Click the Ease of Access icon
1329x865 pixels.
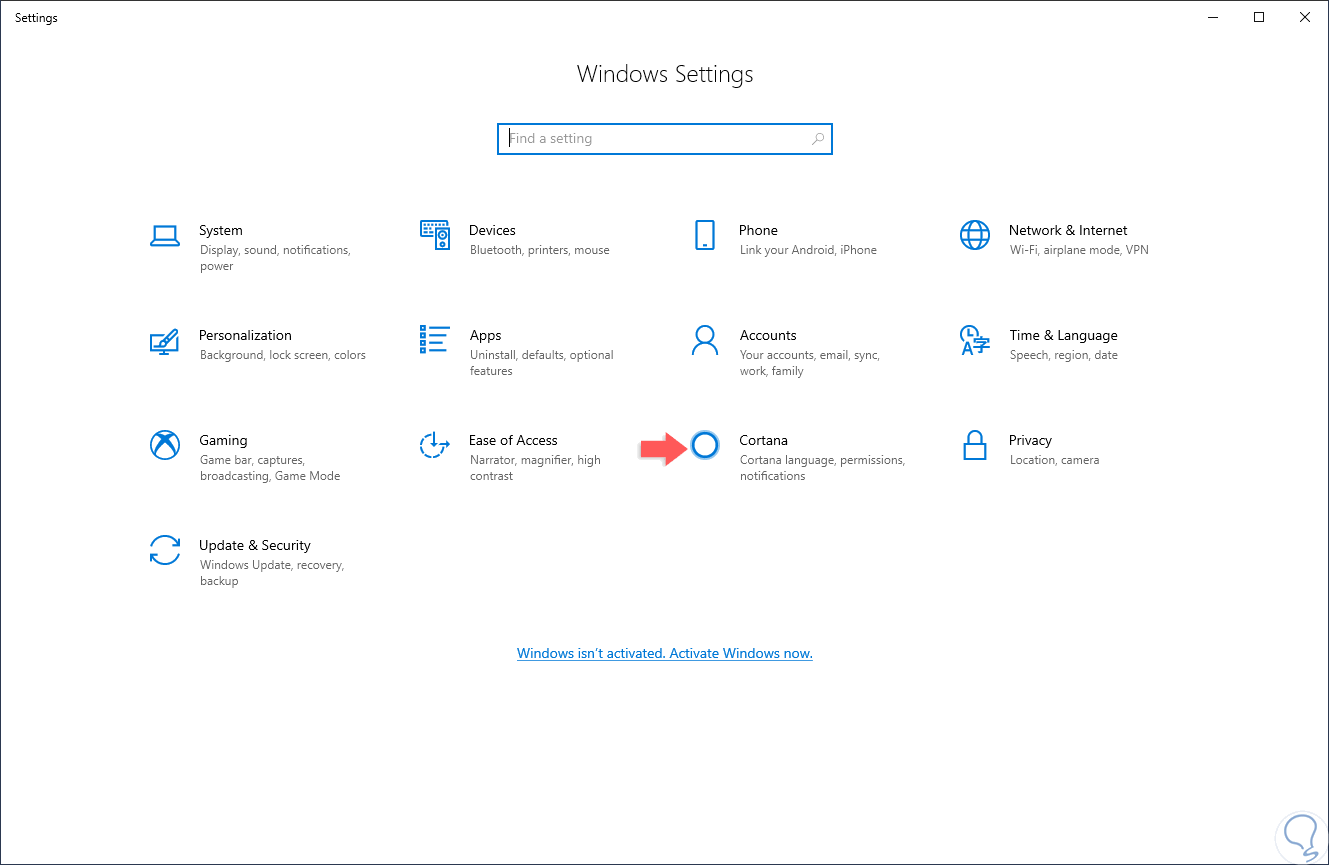click(434, 445)
